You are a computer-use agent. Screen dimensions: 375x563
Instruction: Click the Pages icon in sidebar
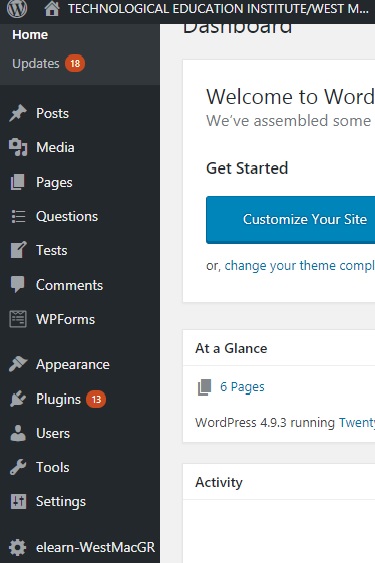18,182
